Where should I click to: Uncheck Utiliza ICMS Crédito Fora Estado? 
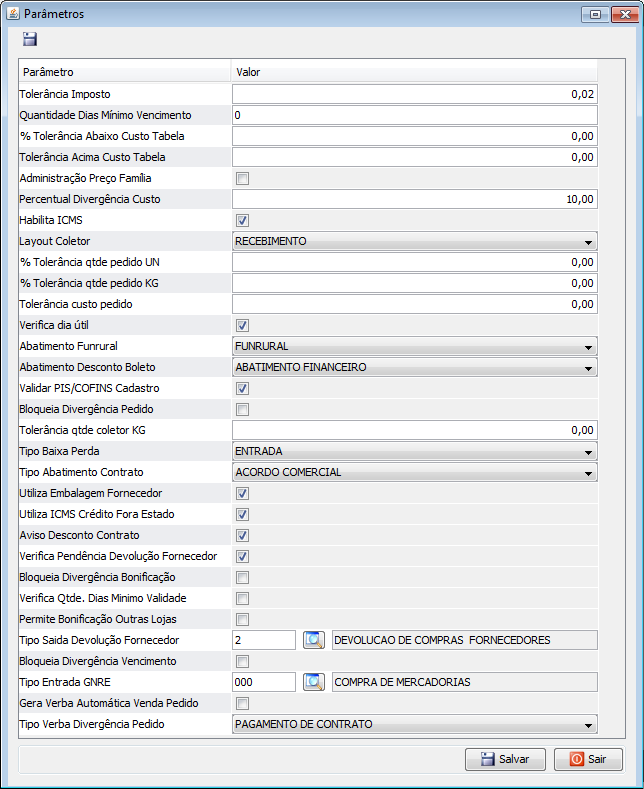pyautogui.click(x=243, y=515)
